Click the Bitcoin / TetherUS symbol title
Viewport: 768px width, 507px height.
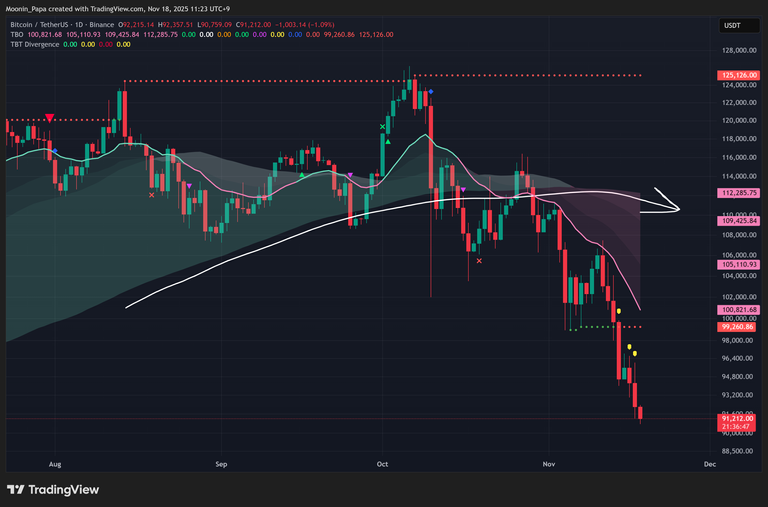tap(47, 22)
